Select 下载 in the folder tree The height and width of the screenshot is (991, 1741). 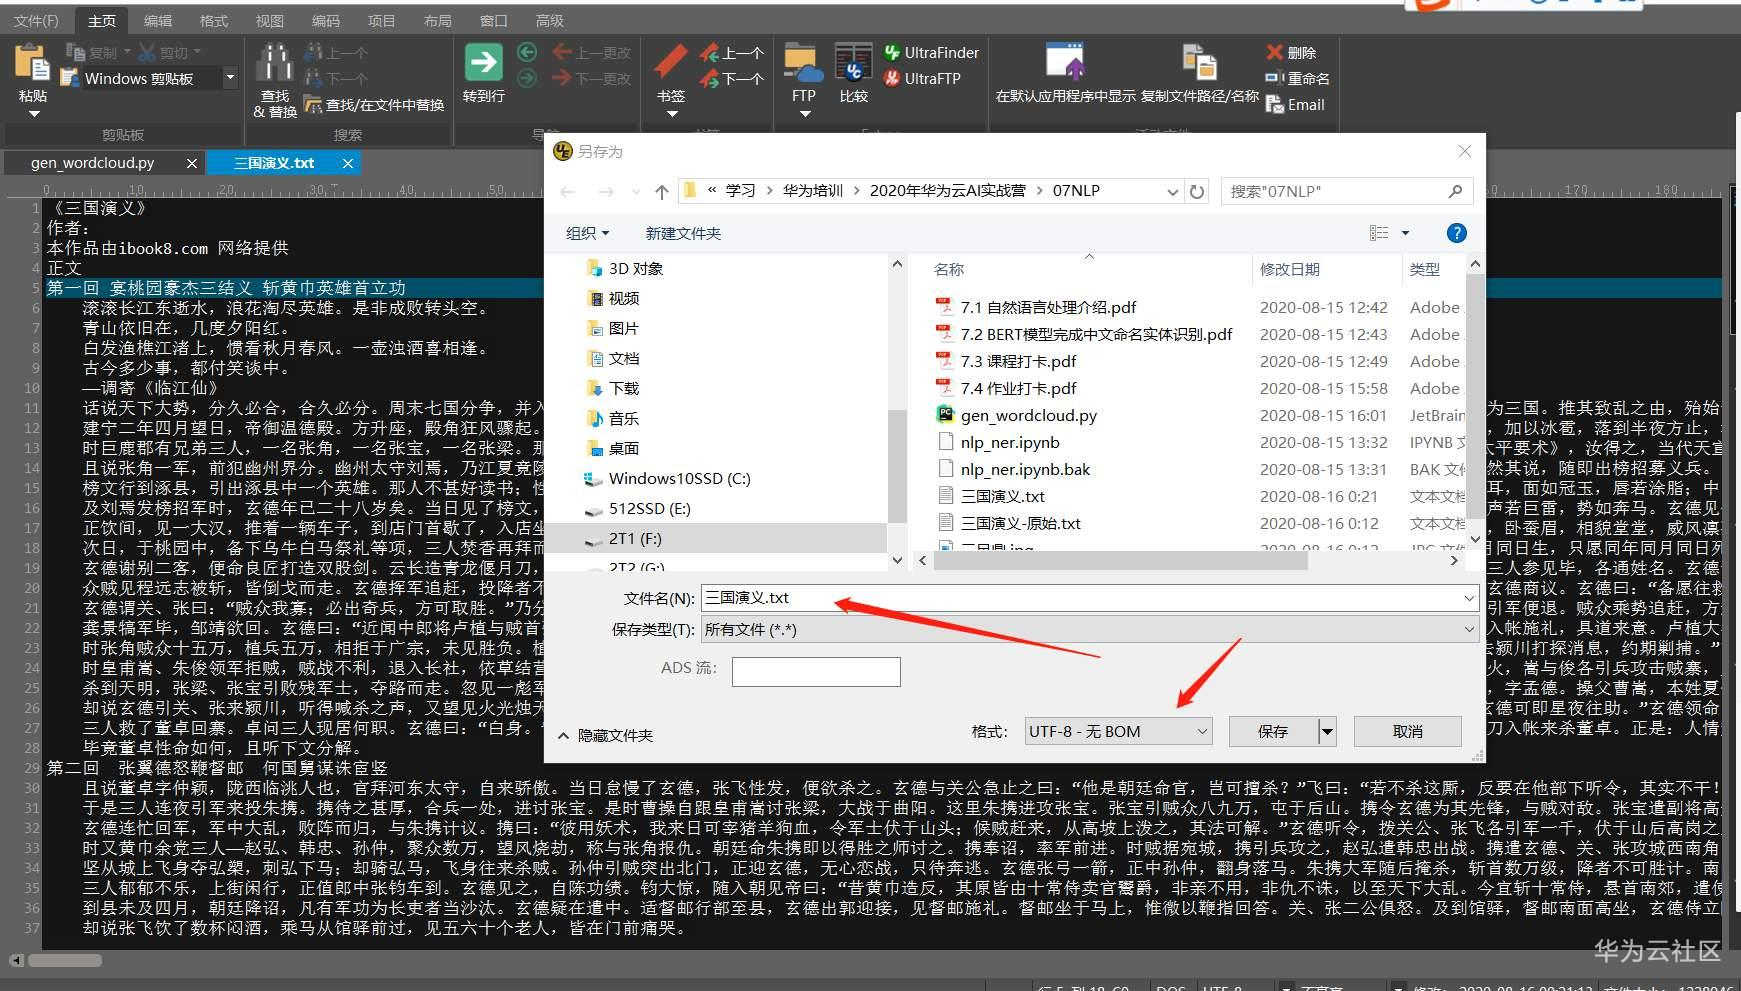point(624,388)
